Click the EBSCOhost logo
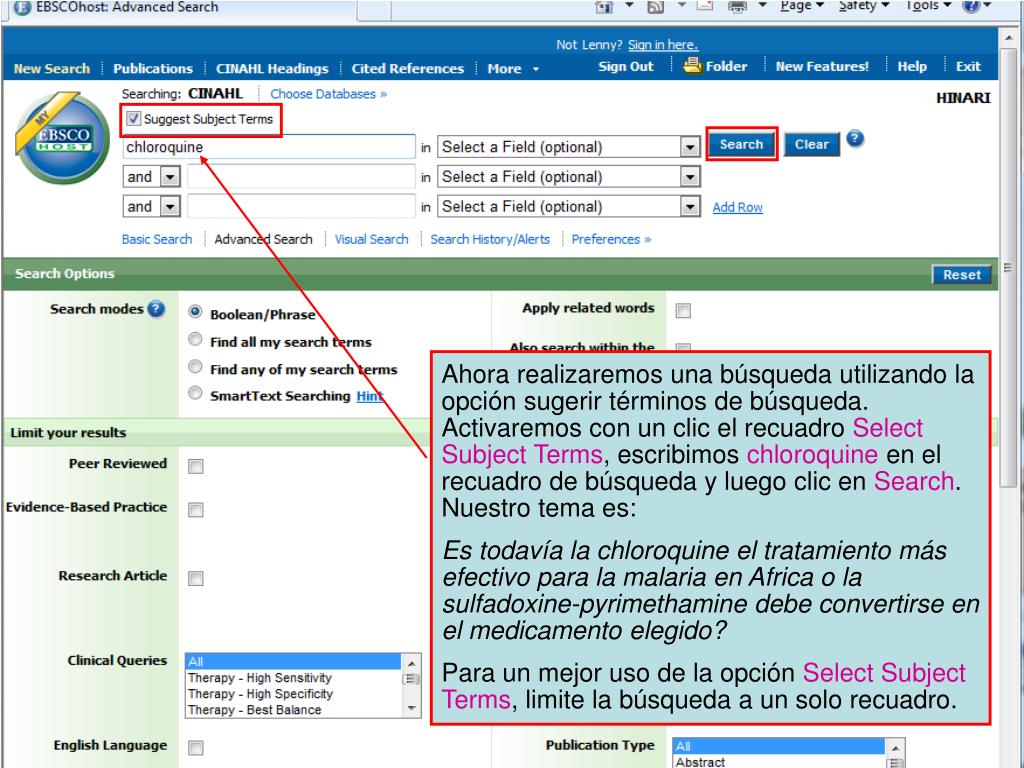The image size is (1024, 768). point(63,138)
